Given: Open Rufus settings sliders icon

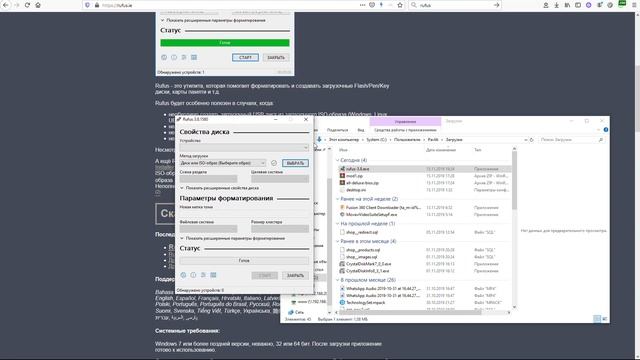Looking at the screenshot, I should 203,275.
